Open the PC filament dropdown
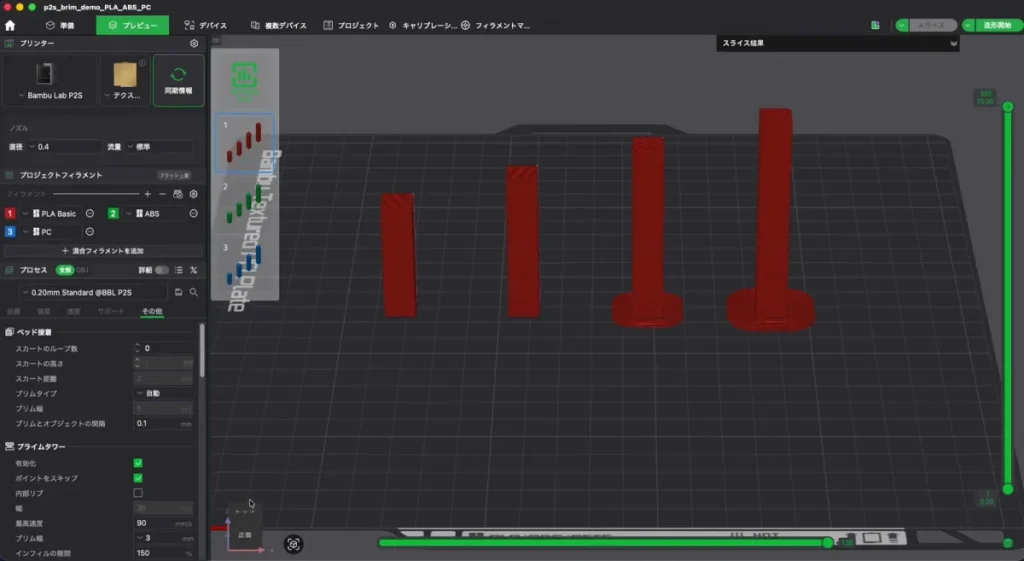The height and width of the screenshot is (561, 1024). point(52,232)
